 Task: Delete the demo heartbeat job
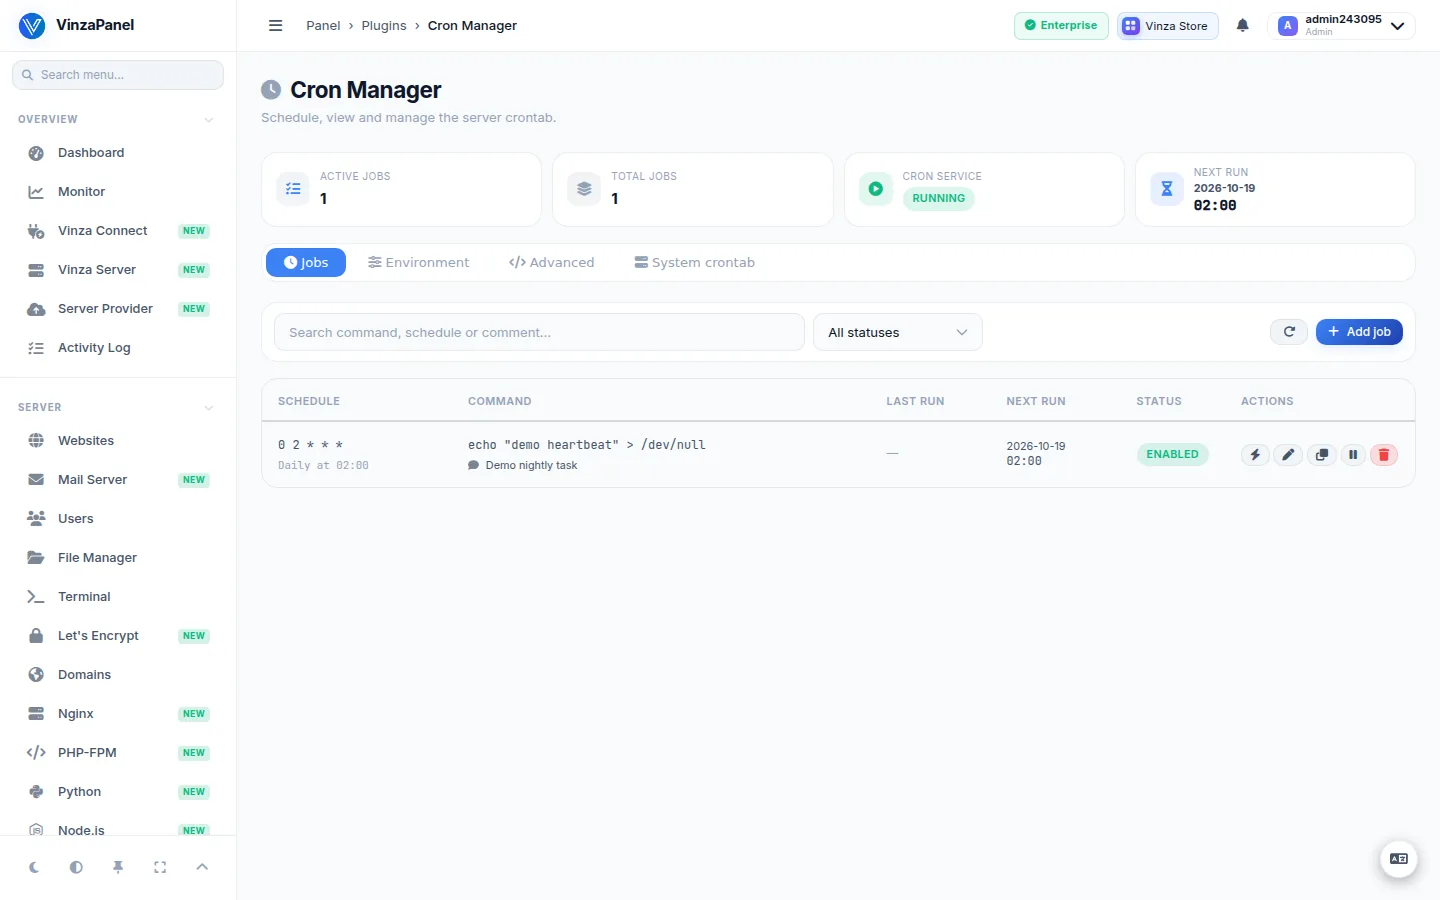click(x=1384, y=455)
